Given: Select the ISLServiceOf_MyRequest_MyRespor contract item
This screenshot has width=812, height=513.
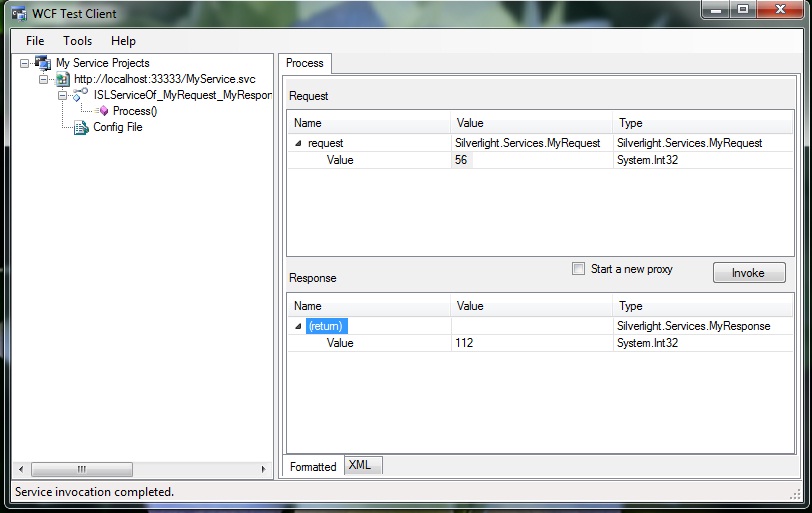Looking at the screenshot, I should 182,95.
